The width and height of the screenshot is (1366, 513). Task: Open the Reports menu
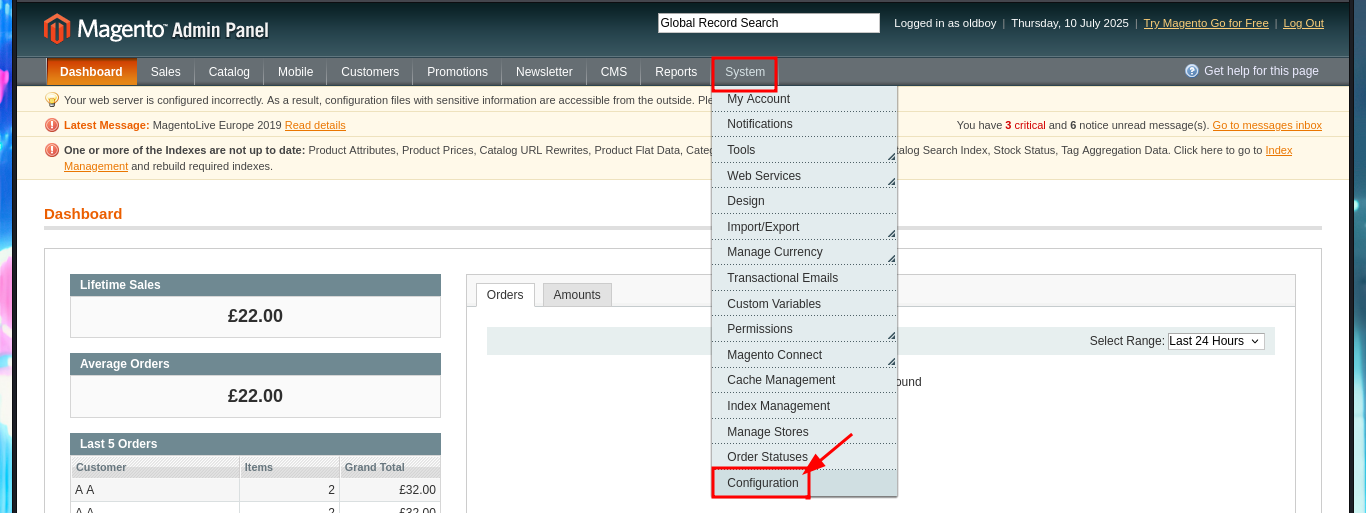[x=676, y=72]
